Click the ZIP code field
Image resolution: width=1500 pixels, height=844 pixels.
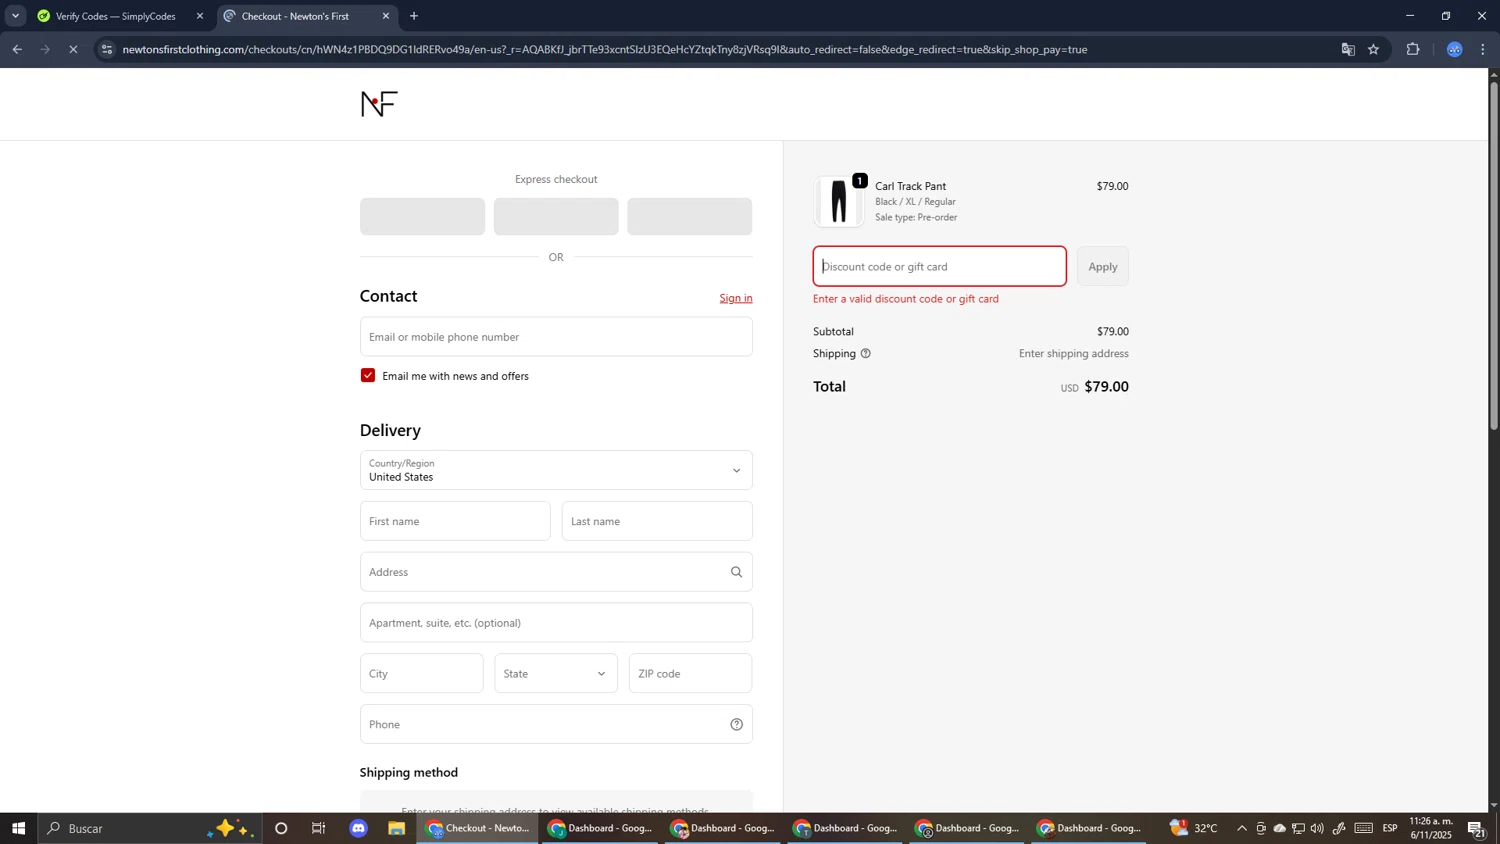click(690, 674)
